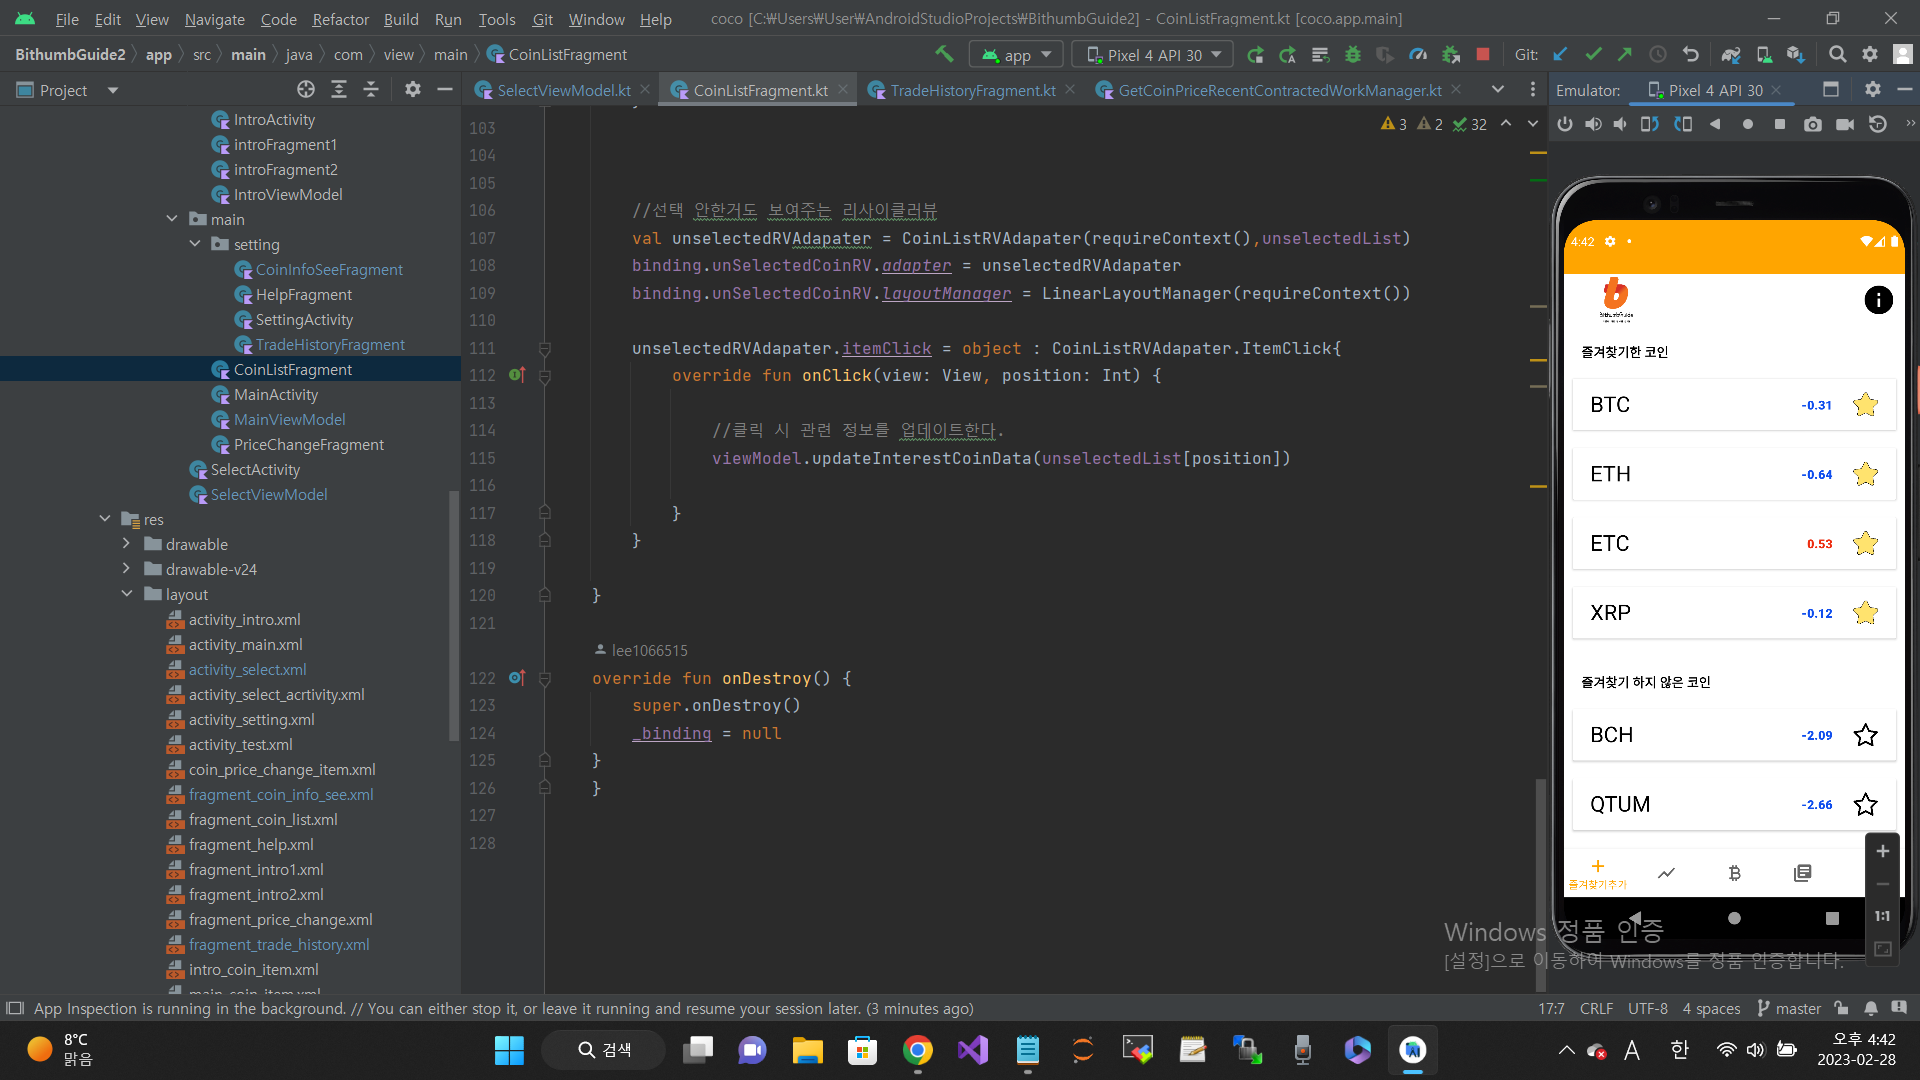Screen dimensions: 1920x1080
Task: Toggle XRP favorite star off
Action: click(x=1865, y=613)
